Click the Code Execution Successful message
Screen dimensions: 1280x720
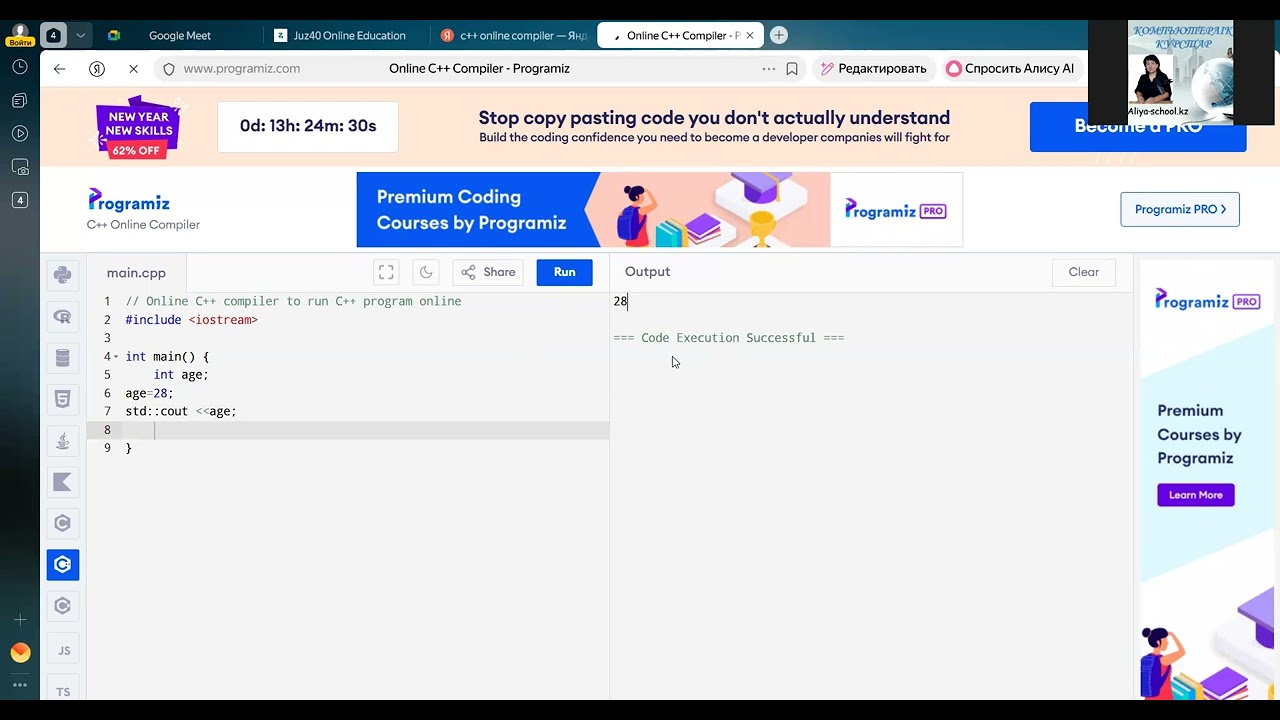pyautogui.click(x=729, y=338)
